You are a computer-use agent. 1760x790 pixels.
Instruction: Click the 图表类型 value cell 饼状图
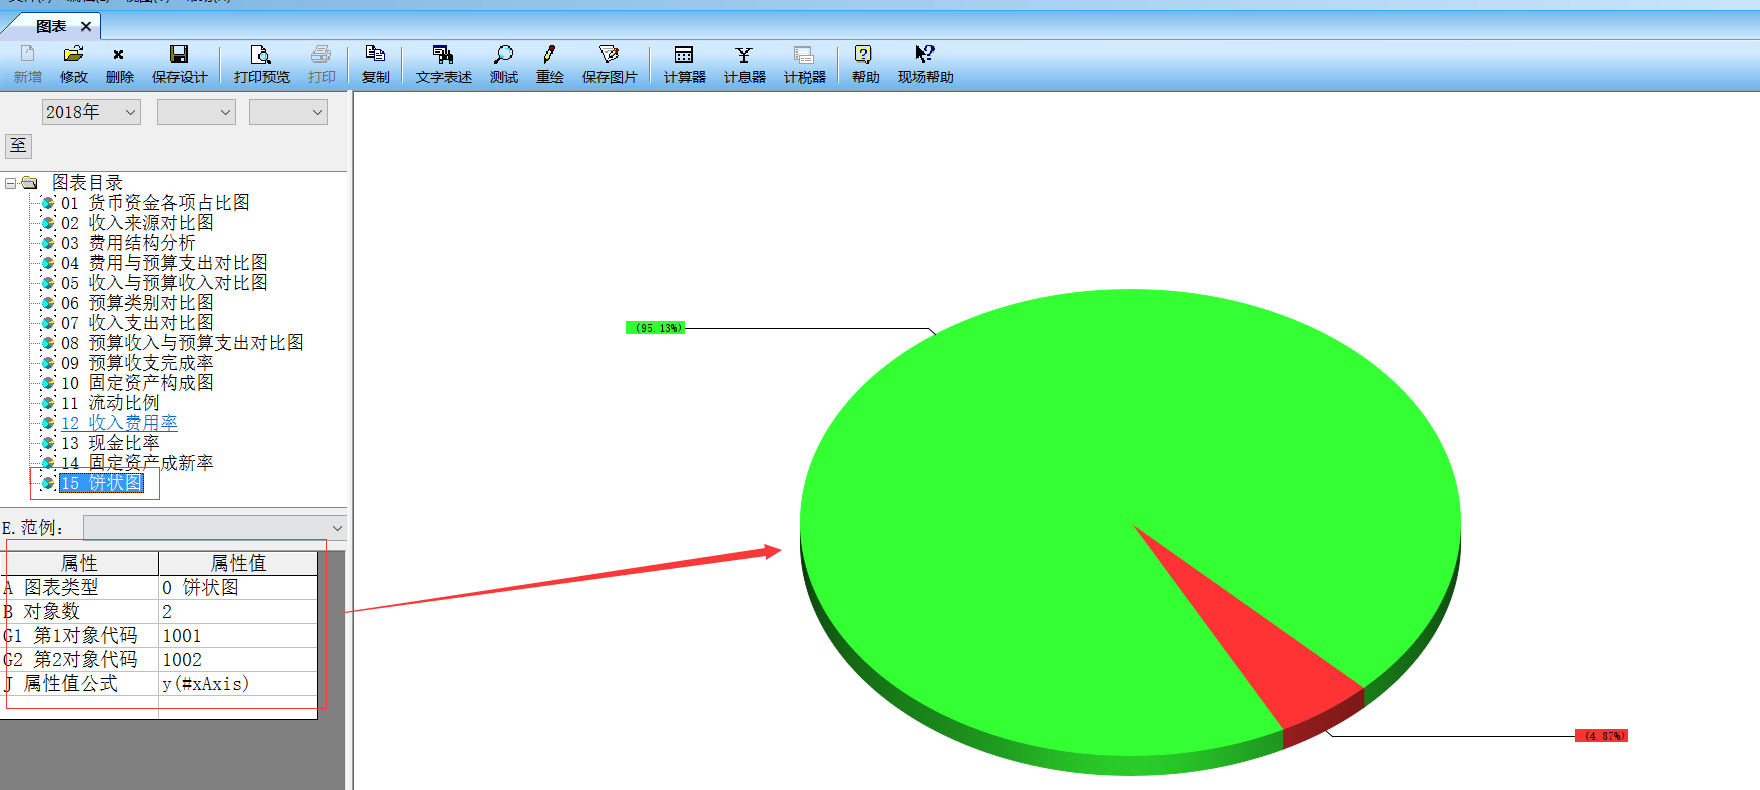tap(237, 588)
